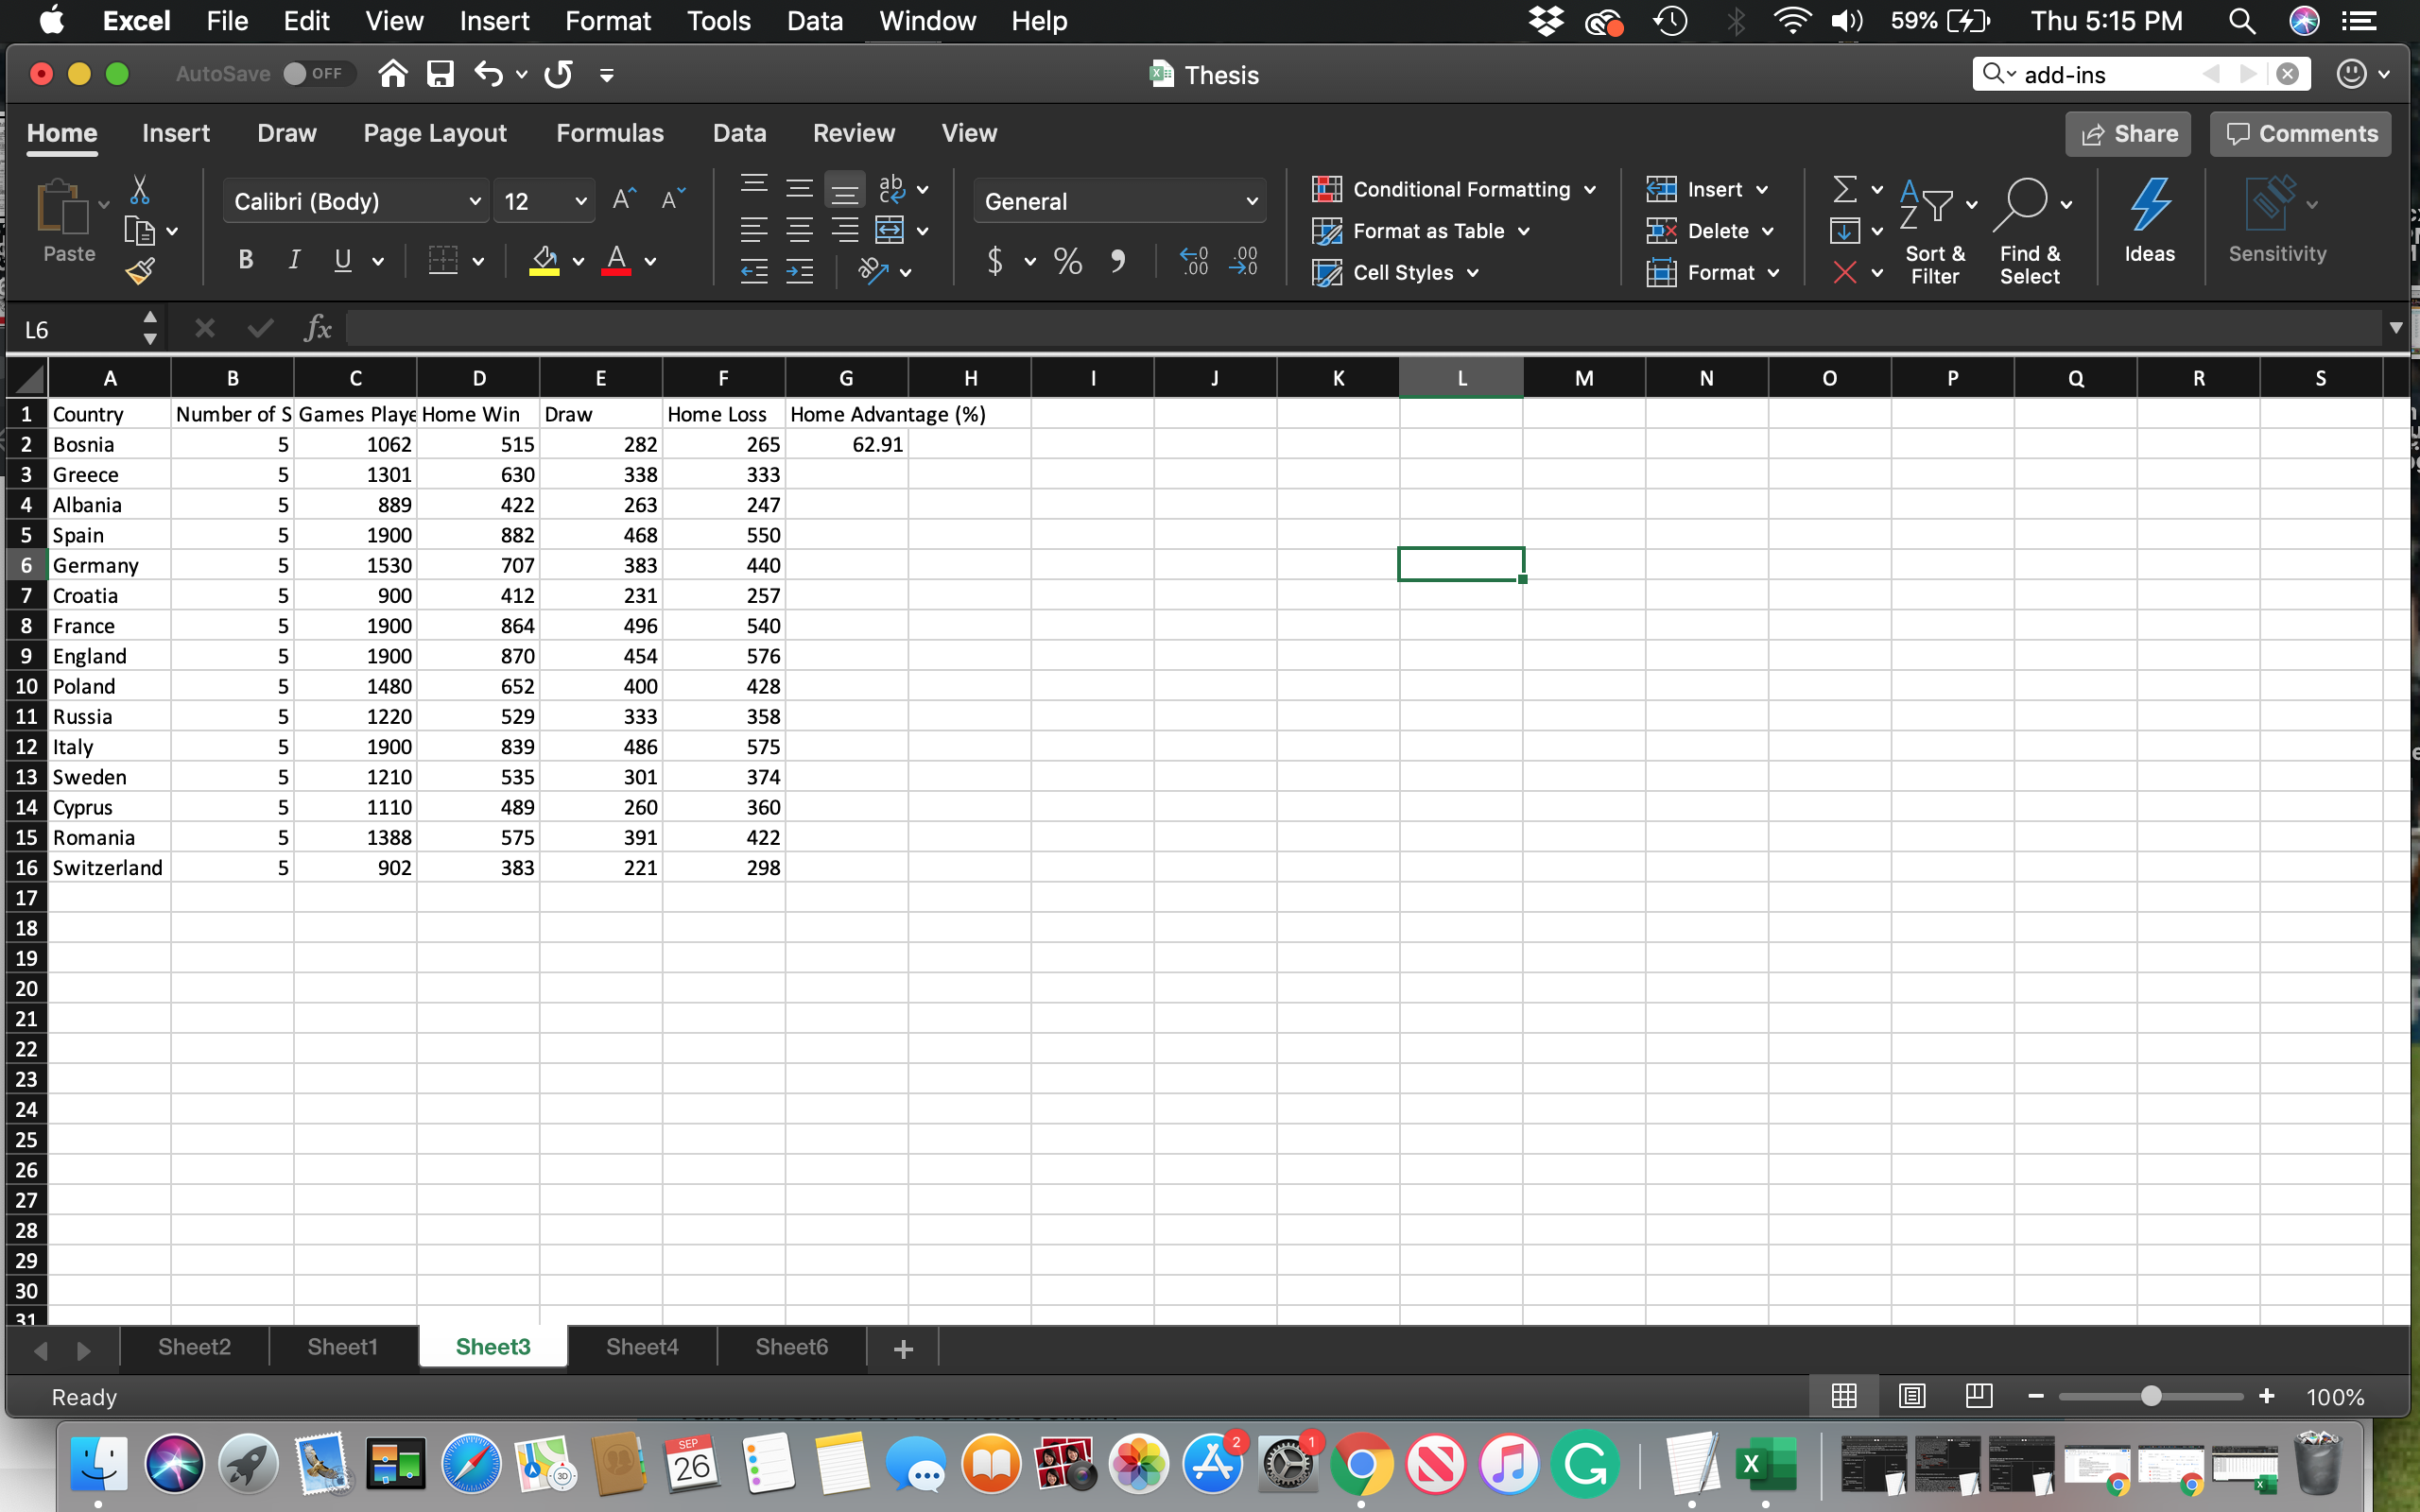2420x1512 pixels.
Task: Click the Comments button
Action: click(2300, 134)
